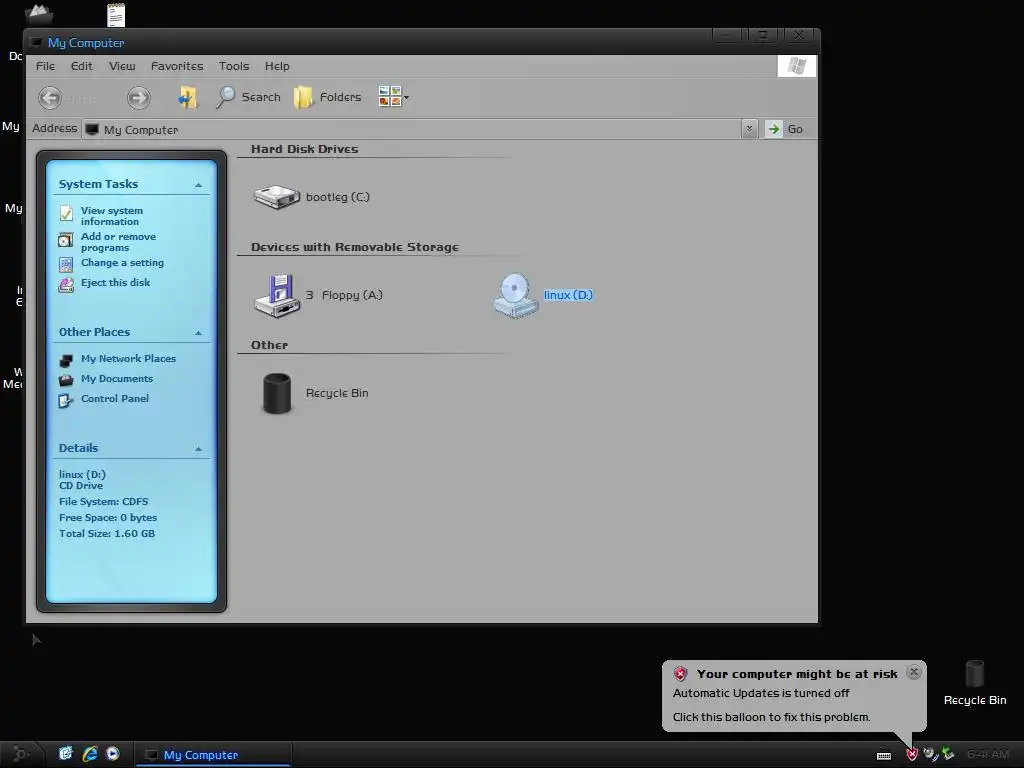Click the Back arrow toolbar button
Viewport: 1024px width, 768px height.
(x=50, y=98)
